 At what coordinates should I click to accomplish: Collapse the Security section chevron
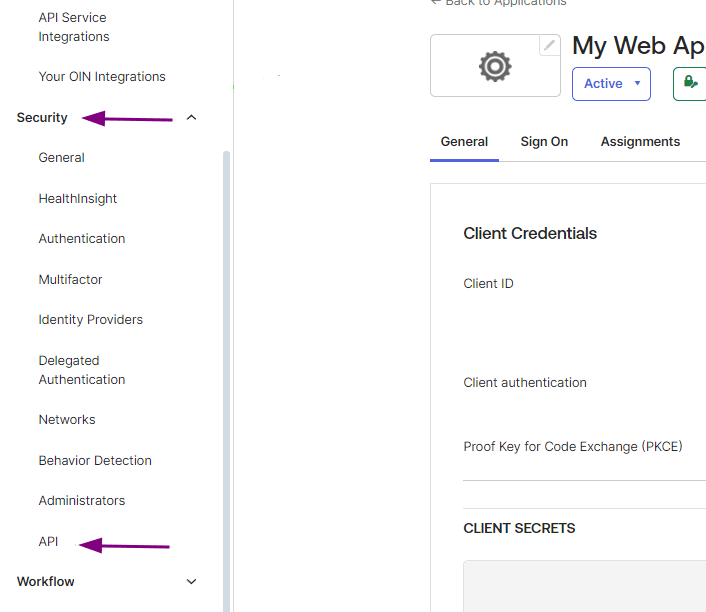coord(192,118)
